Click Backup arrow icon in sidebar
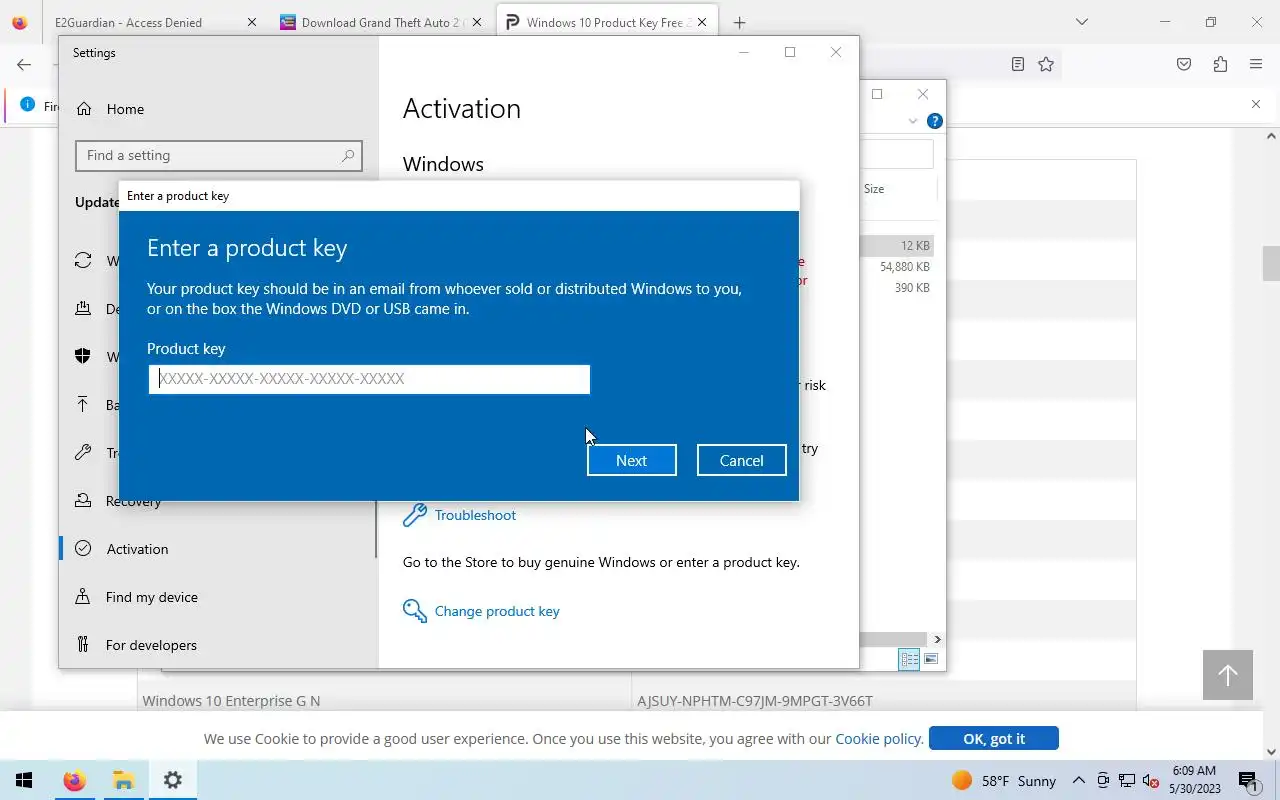Screen dimensions: 1280x800 point(84,405)
